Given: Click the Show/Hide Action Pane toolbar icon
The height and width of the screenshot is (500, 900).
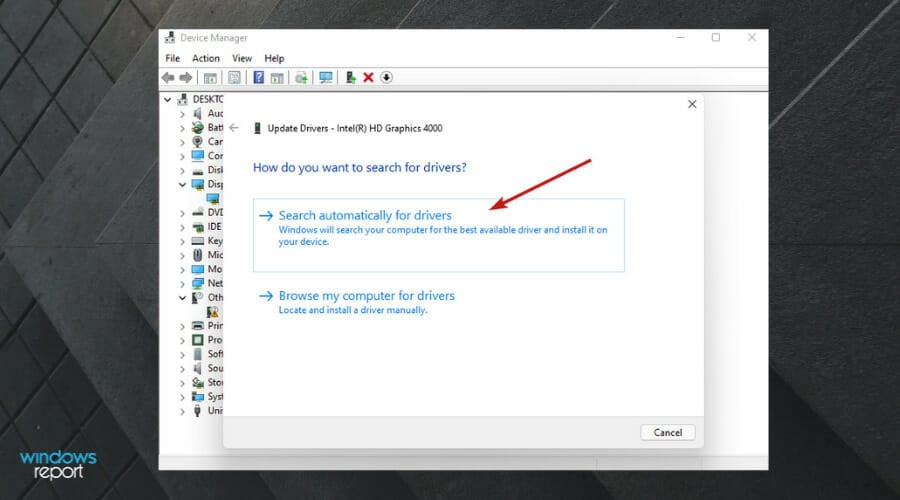Looking at the screenshot, I should coord(277,77).
